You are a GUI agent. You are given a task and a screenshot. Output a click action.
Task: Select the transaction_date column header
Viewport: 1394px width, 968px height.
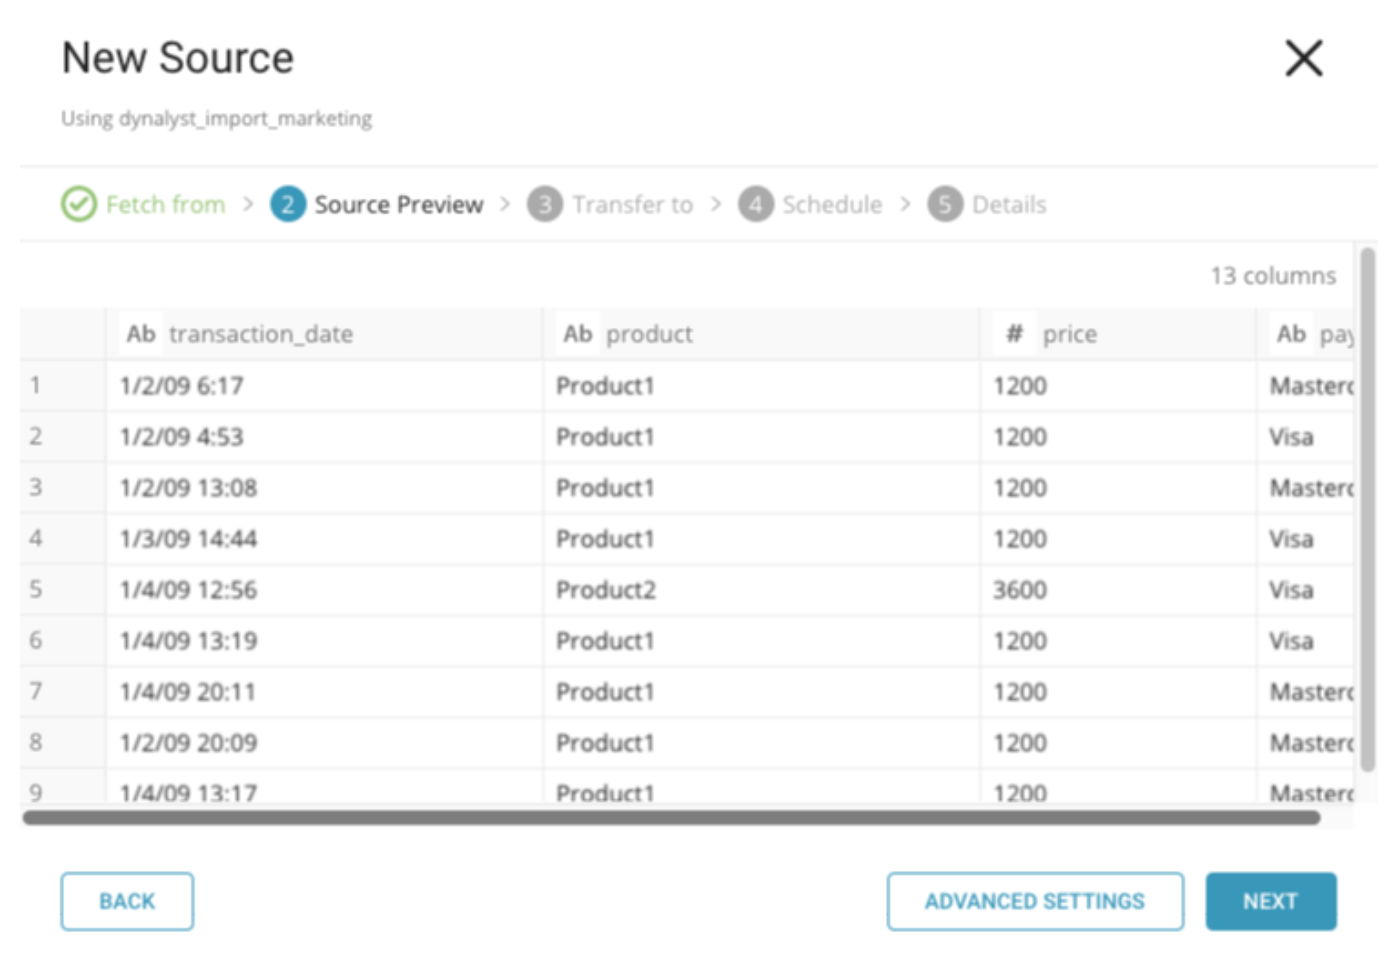[261, 334]
